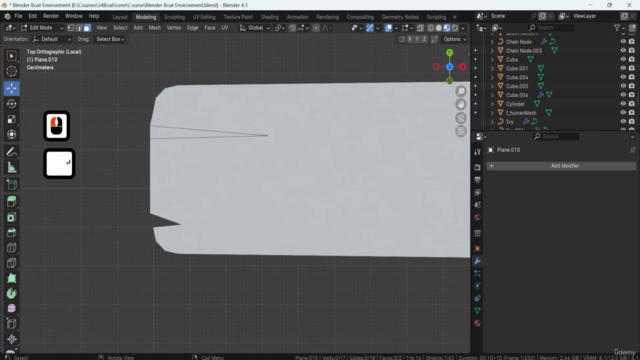
Task: Switch to the Sculpting workspace tab
Action: pyautogui.click(x=174, y=17)
